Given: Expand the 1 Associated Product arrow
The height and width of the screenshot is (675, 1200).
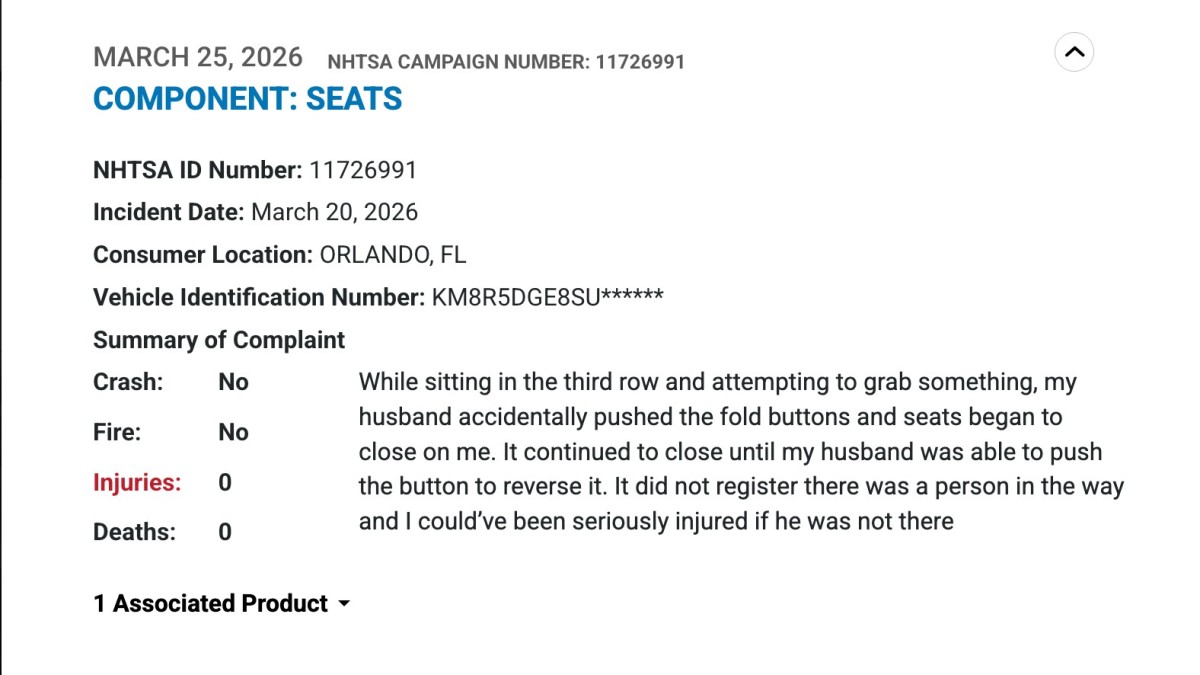Looking at the screenshot, I should [344, 604].
